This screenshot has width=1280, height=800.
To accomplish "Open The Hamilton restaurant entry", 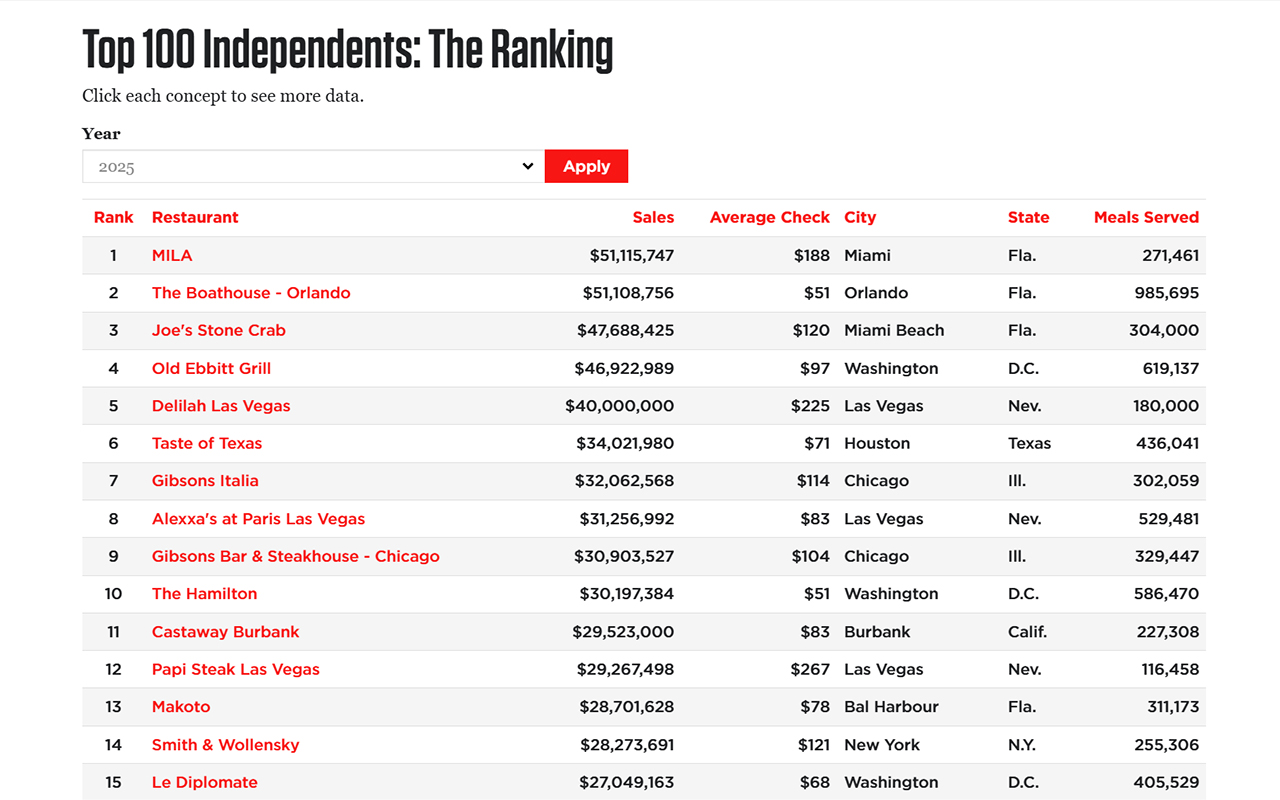I will (x=204, y=593).
